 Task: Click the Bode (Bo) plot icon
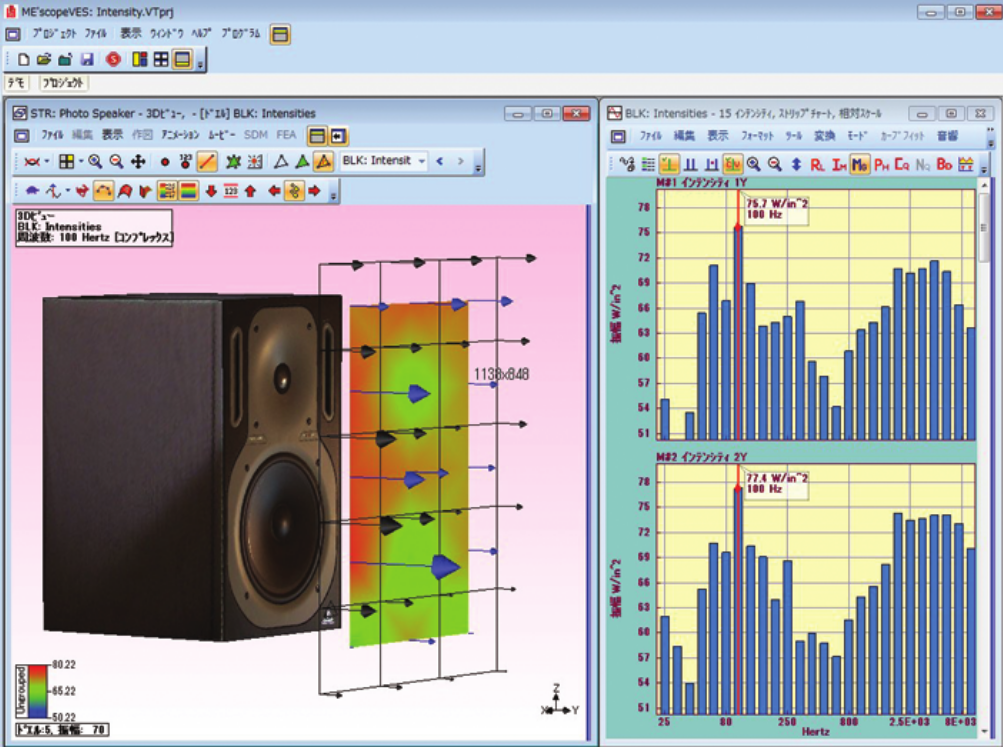[x=944, y=163]
